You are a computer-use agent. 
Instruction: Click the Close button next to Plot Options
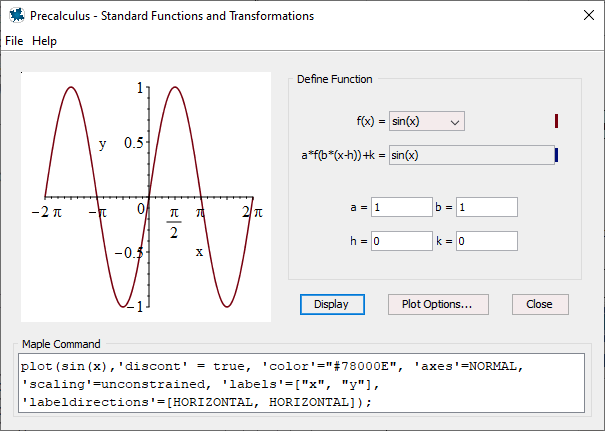click(x=540, y=304)
